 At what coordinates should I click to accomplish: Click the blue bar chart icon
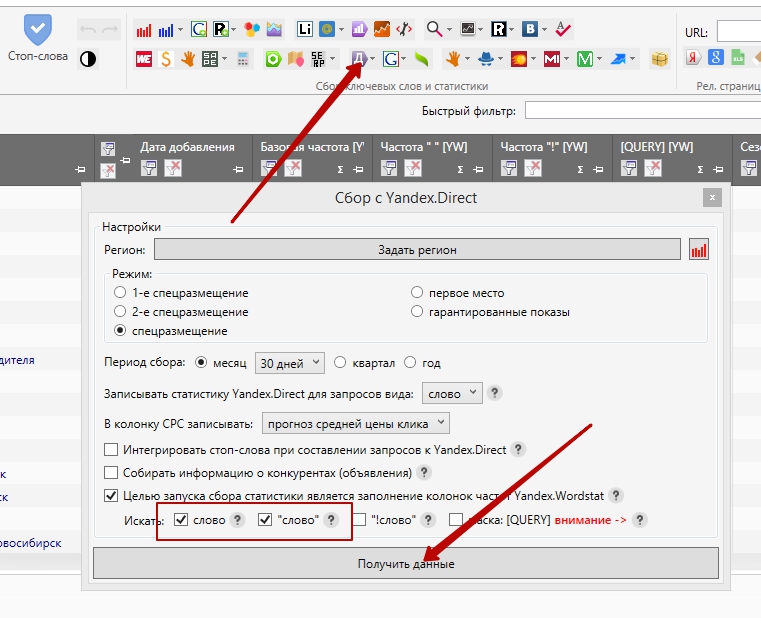tap(165, 30)
